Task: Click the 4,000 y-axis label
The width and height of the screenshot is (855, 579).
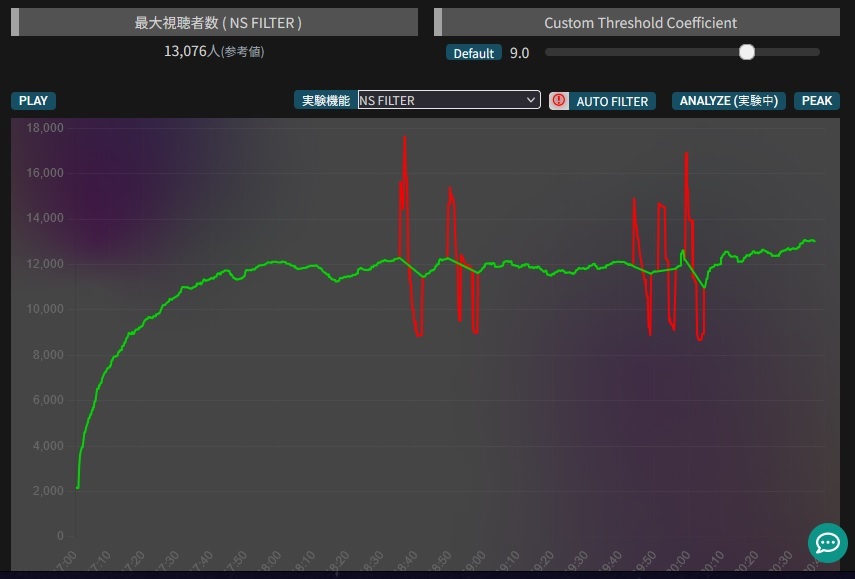Action: pos(48,446)
